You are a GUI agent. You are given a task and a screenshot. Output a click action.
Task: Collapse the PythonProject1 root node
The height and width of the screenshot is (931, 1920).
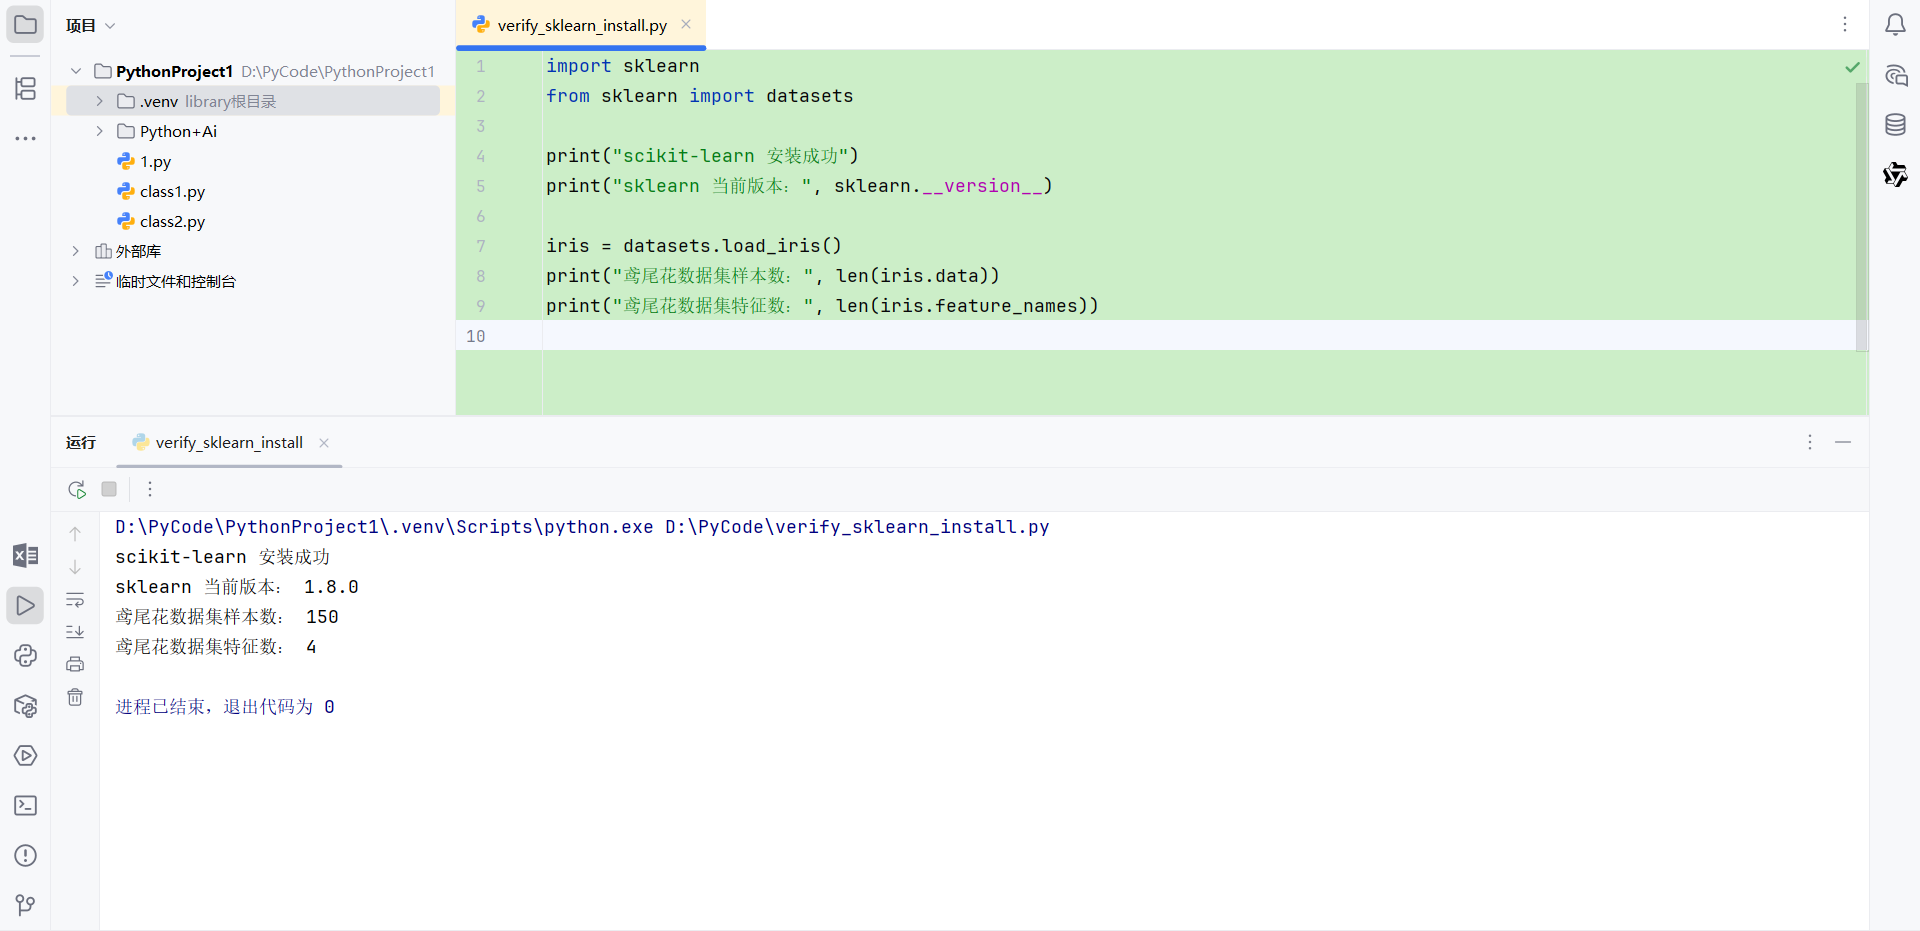(76, 71)
